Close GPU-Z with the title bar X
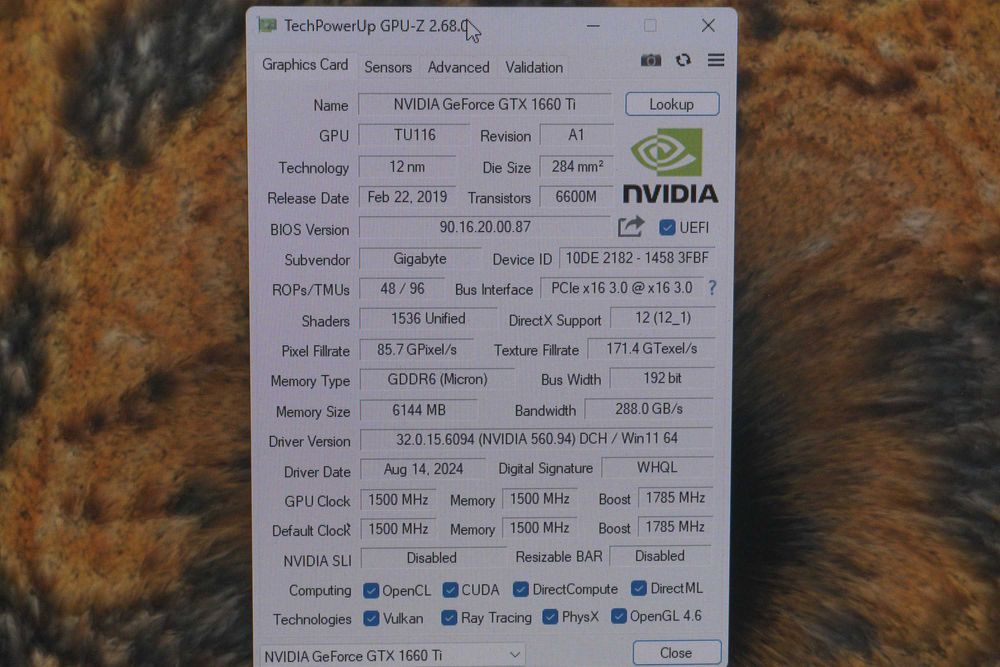This screenshot has height=667, width=1000. pos(708,26)
